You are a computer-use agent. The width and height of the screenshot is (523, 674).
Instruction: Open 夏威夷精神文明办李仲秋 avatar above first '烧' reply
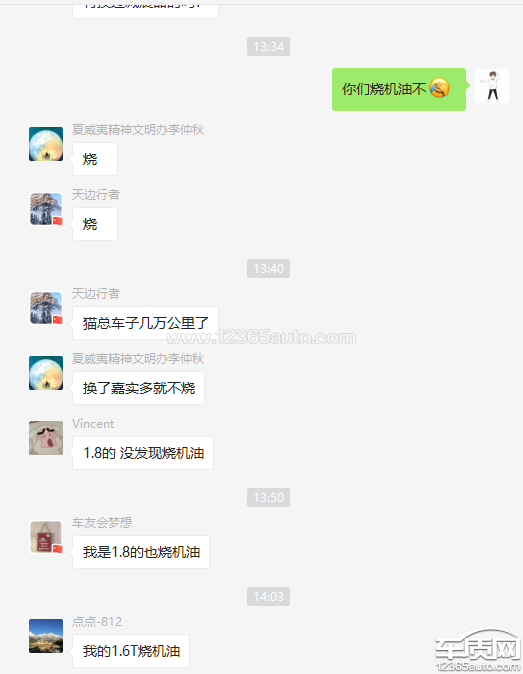[46, 144]
